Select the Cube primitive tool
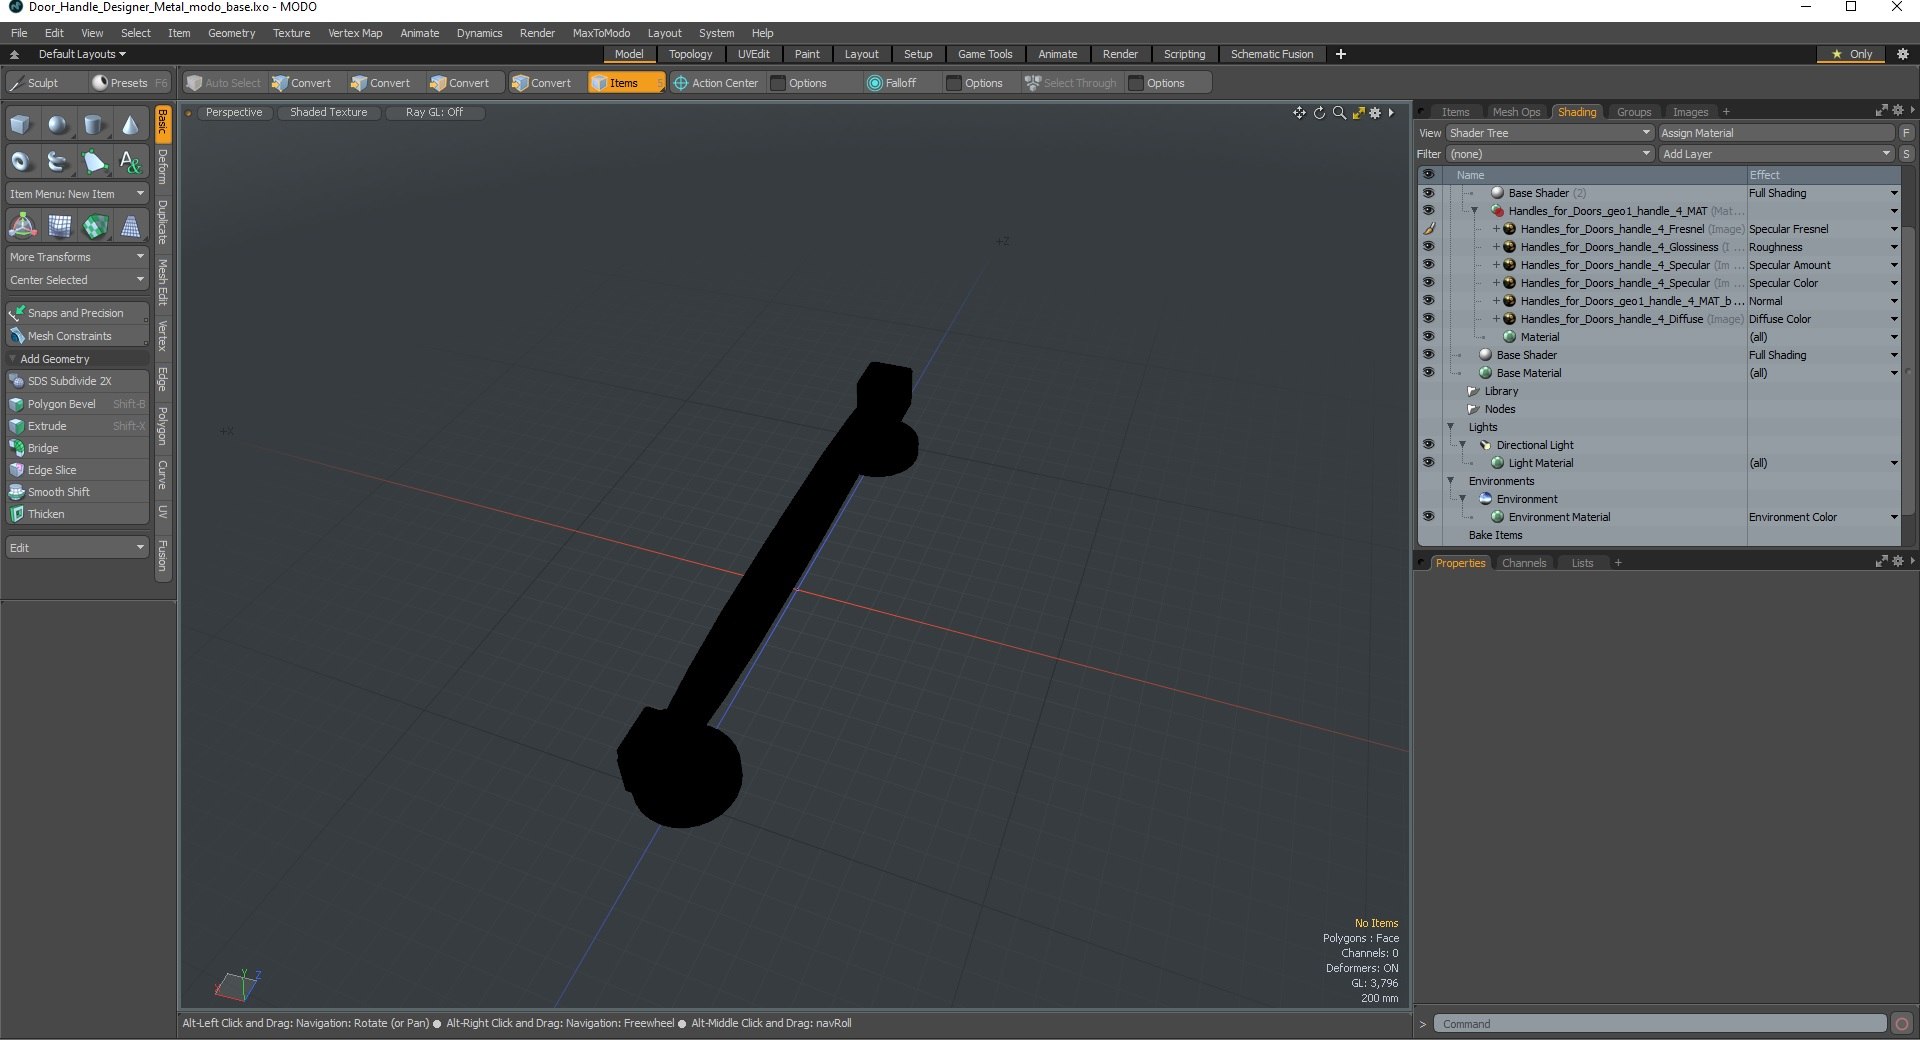Screen dimensions: 1920x1040 click(x=22, y=125)
